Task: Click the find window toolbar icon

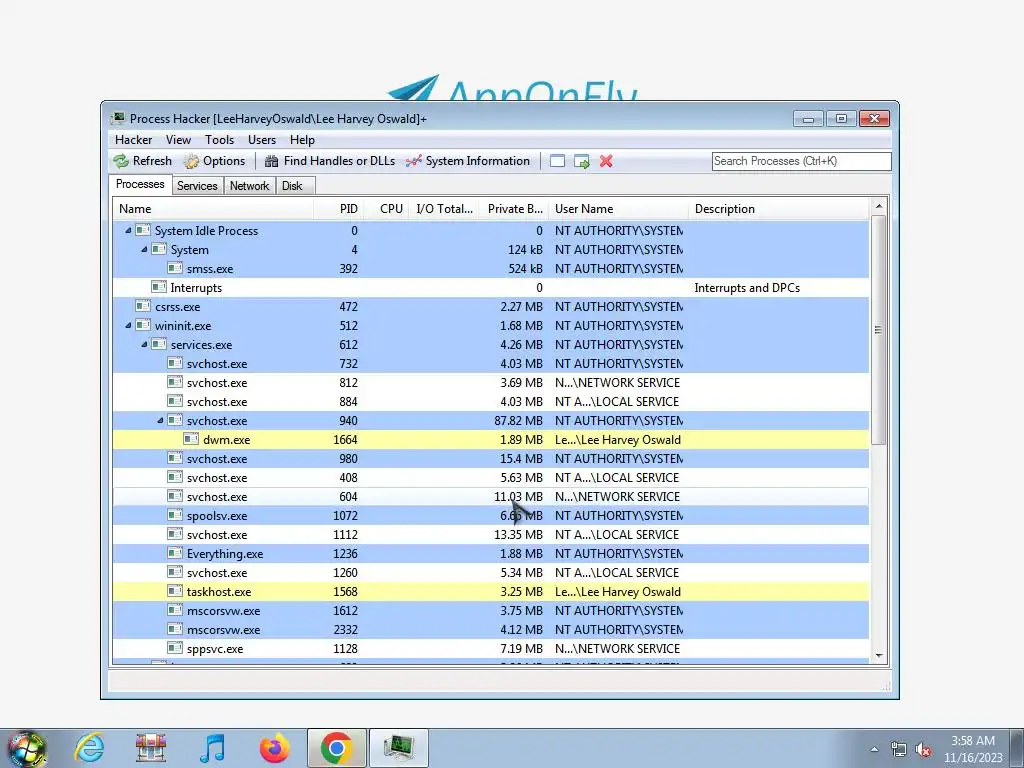Action: tap(557, 161)
